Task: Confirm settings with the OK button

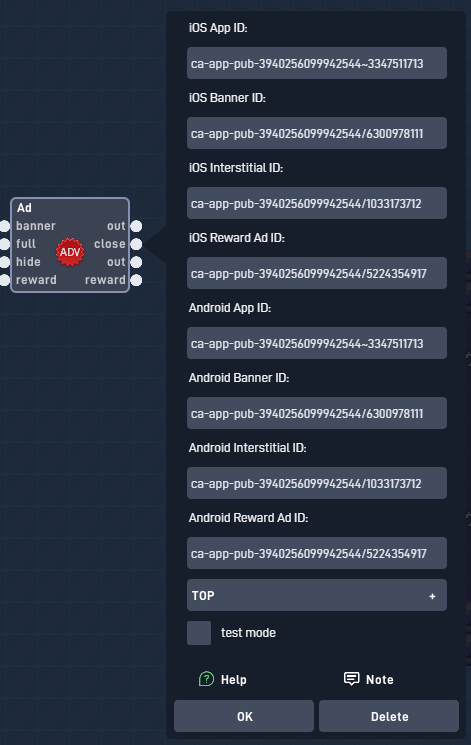Action: coord(244,716)
